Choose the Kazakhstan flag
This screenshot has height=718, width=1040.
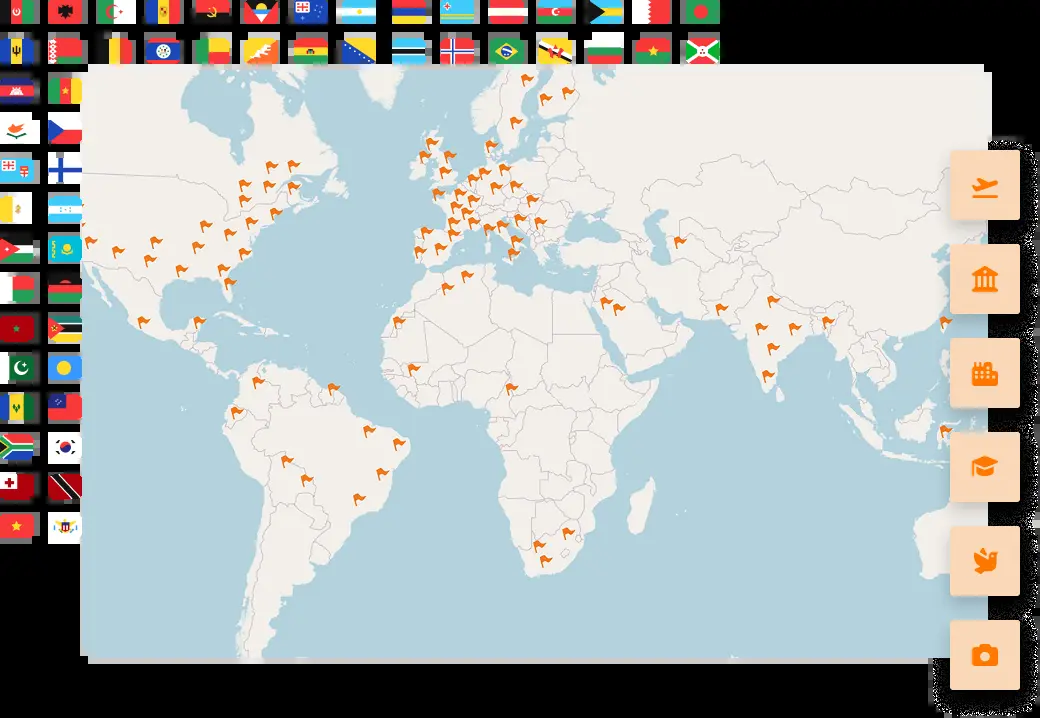65,249
